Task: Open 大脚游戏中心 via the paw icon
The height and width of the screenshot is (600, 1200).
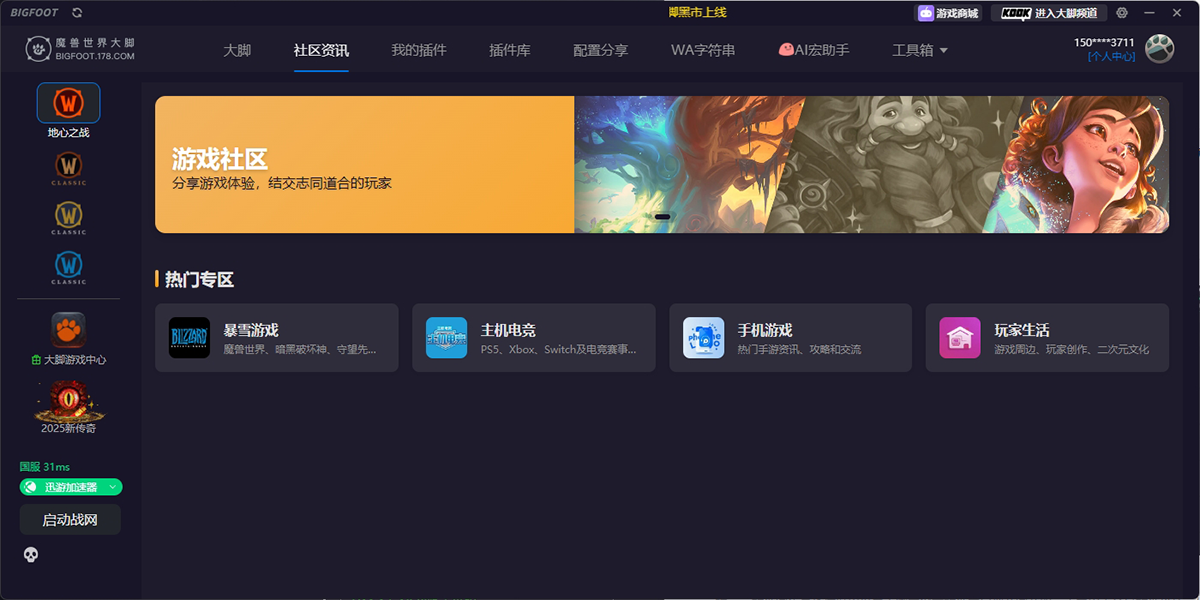Action: (x=68, y=328)
